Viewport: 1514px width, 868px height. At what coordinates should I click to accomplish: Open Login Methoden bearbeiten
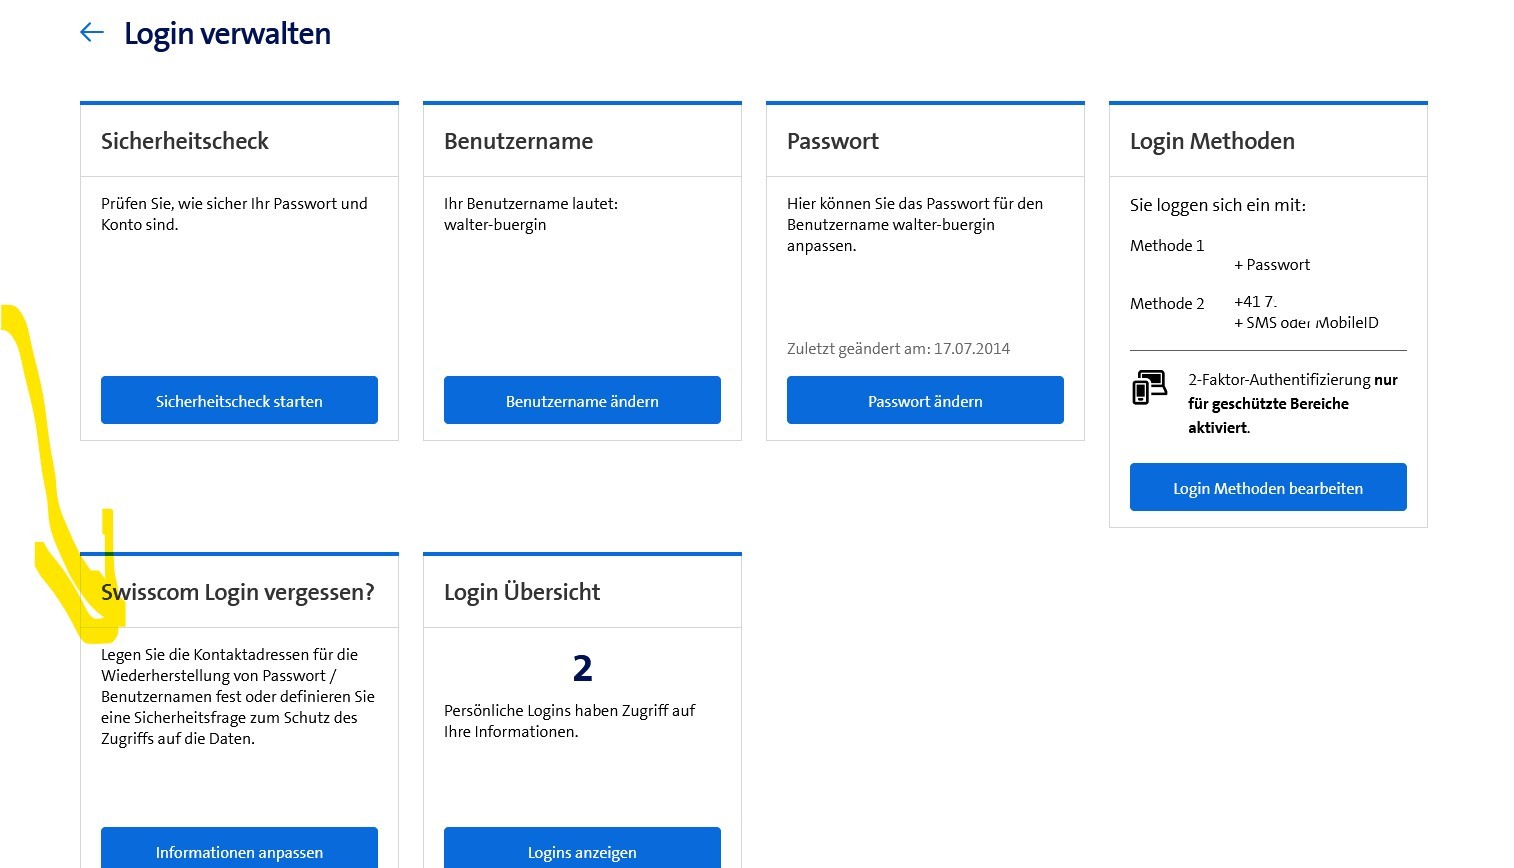coord(1267,488)
